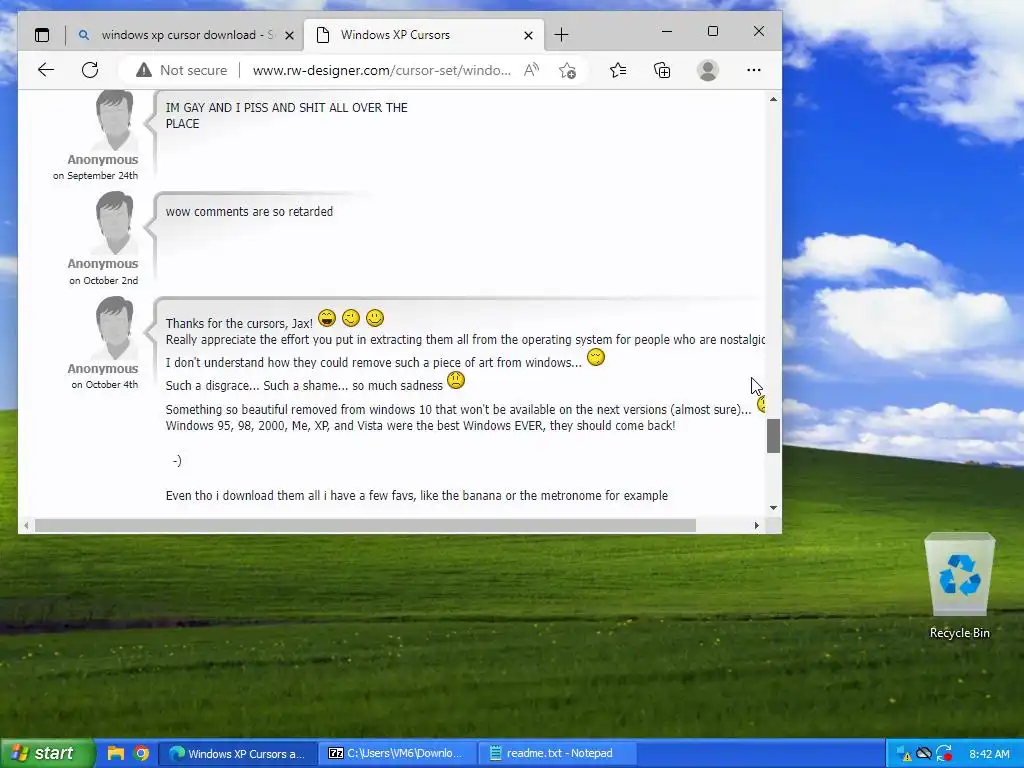Image resolution: width=1024 pixels, height=768 pixels.
Task: Click the Anonymous name above September 24th
Action: (103, 159)
